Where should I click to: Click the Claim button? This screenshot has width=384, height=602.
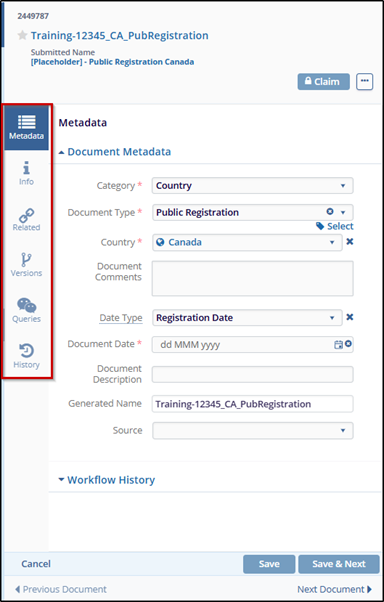tap(323, 81)
